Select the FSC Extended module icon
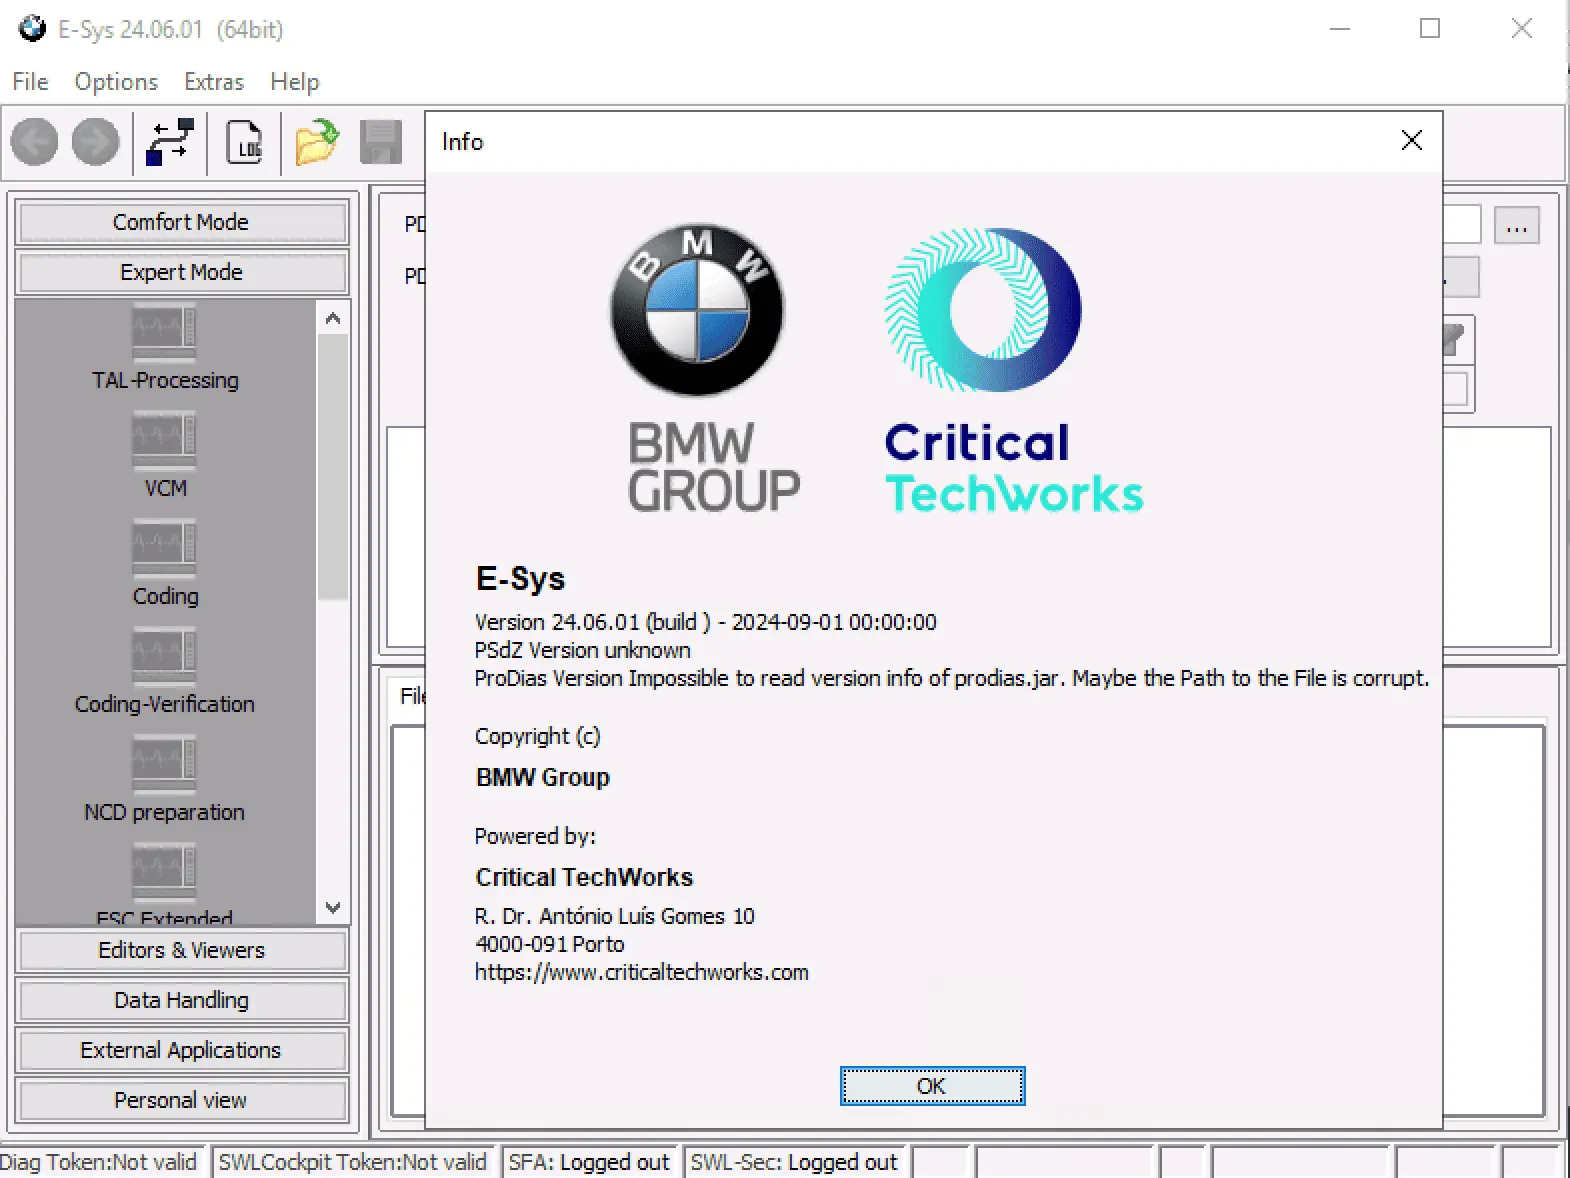Viewport: 1570px width, 1178px height. tap(164, 871)
